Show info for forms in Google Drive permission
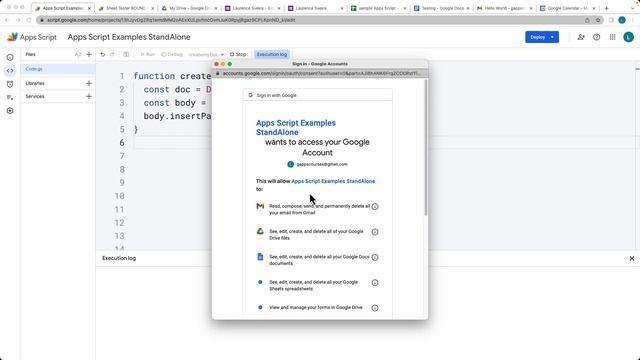Screen dimensions: 640x360 click(375, 308)
